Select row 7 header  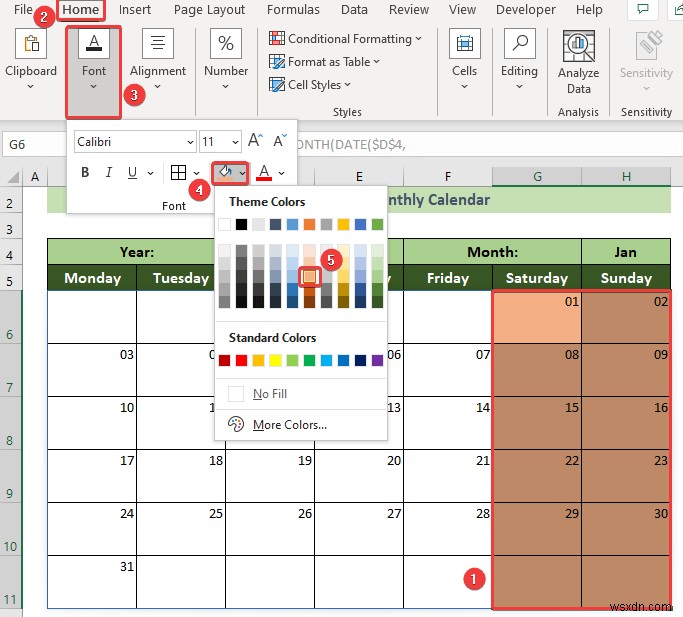(10, 370)
